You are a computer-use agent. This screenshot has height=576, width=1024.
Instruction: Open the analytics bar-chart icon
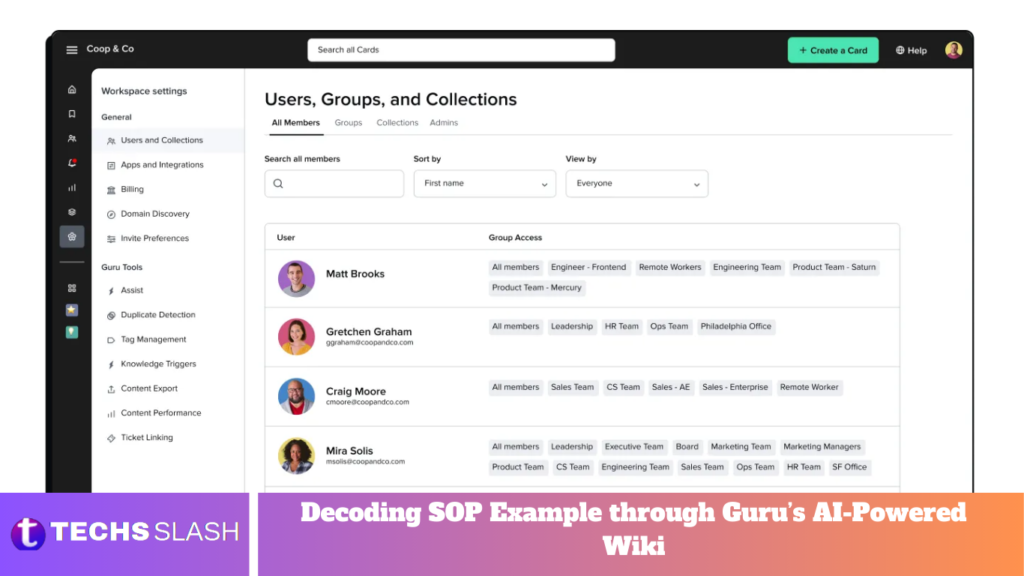[x=71, y=187]
